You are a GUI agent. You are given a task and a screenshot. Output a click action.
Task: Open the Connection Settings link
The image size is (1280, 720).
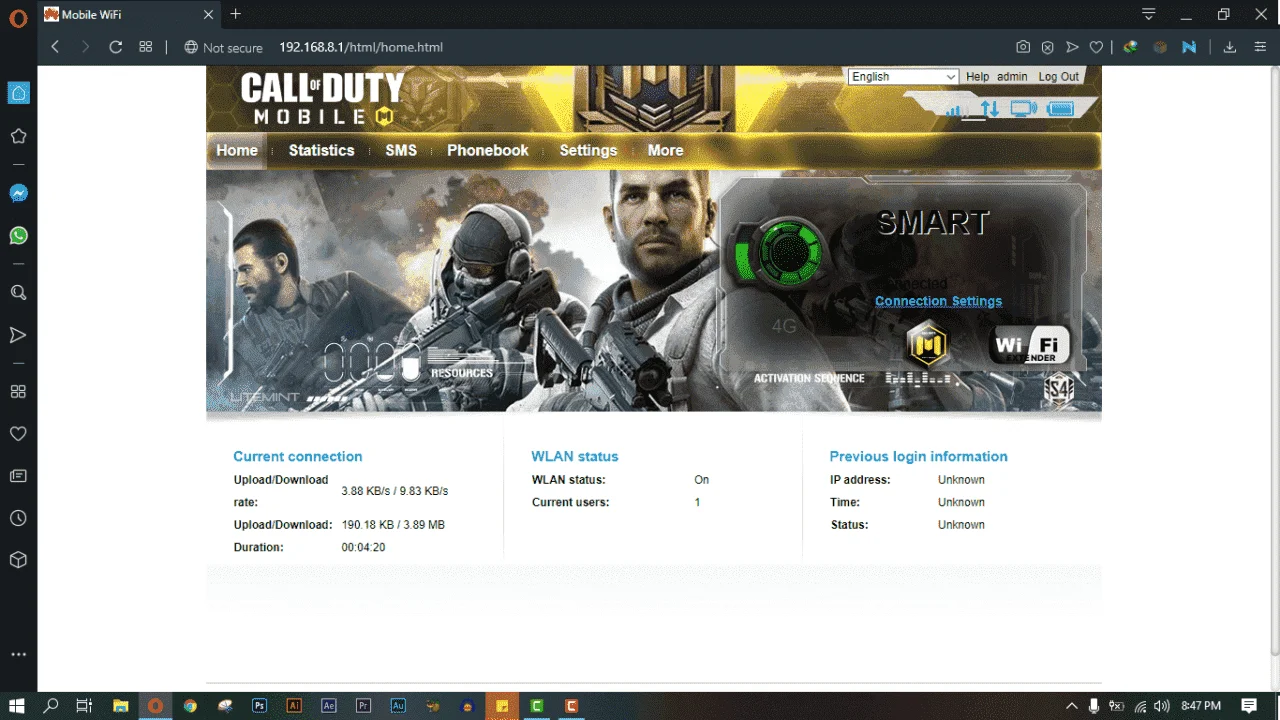point(938,301)
